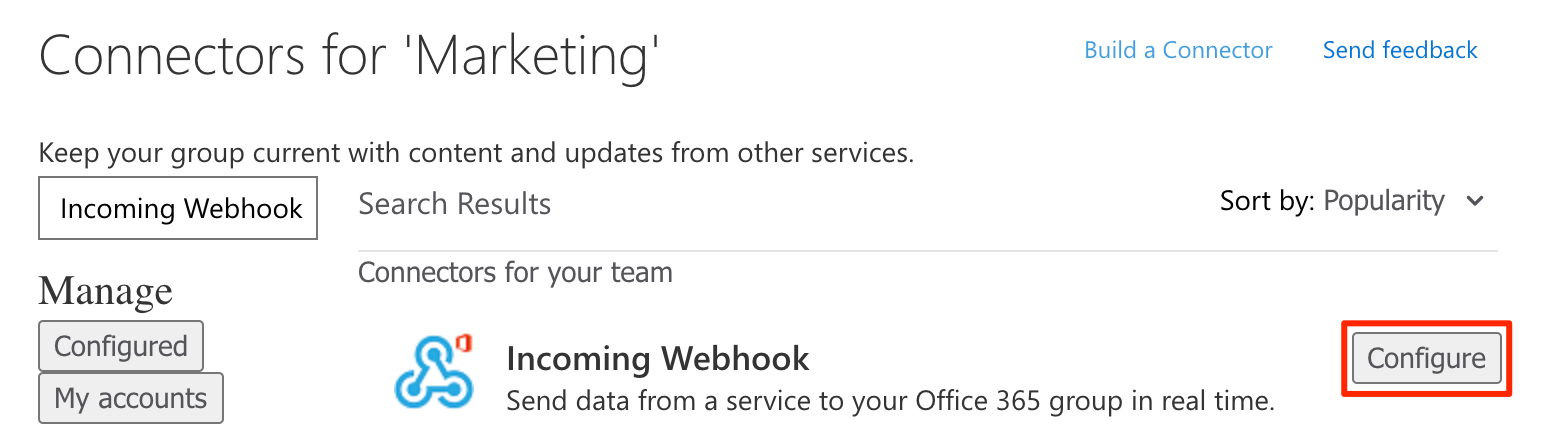Click the Manage section heading
Viewport: 1544px width, 436px height.
(x=105, y=291)
